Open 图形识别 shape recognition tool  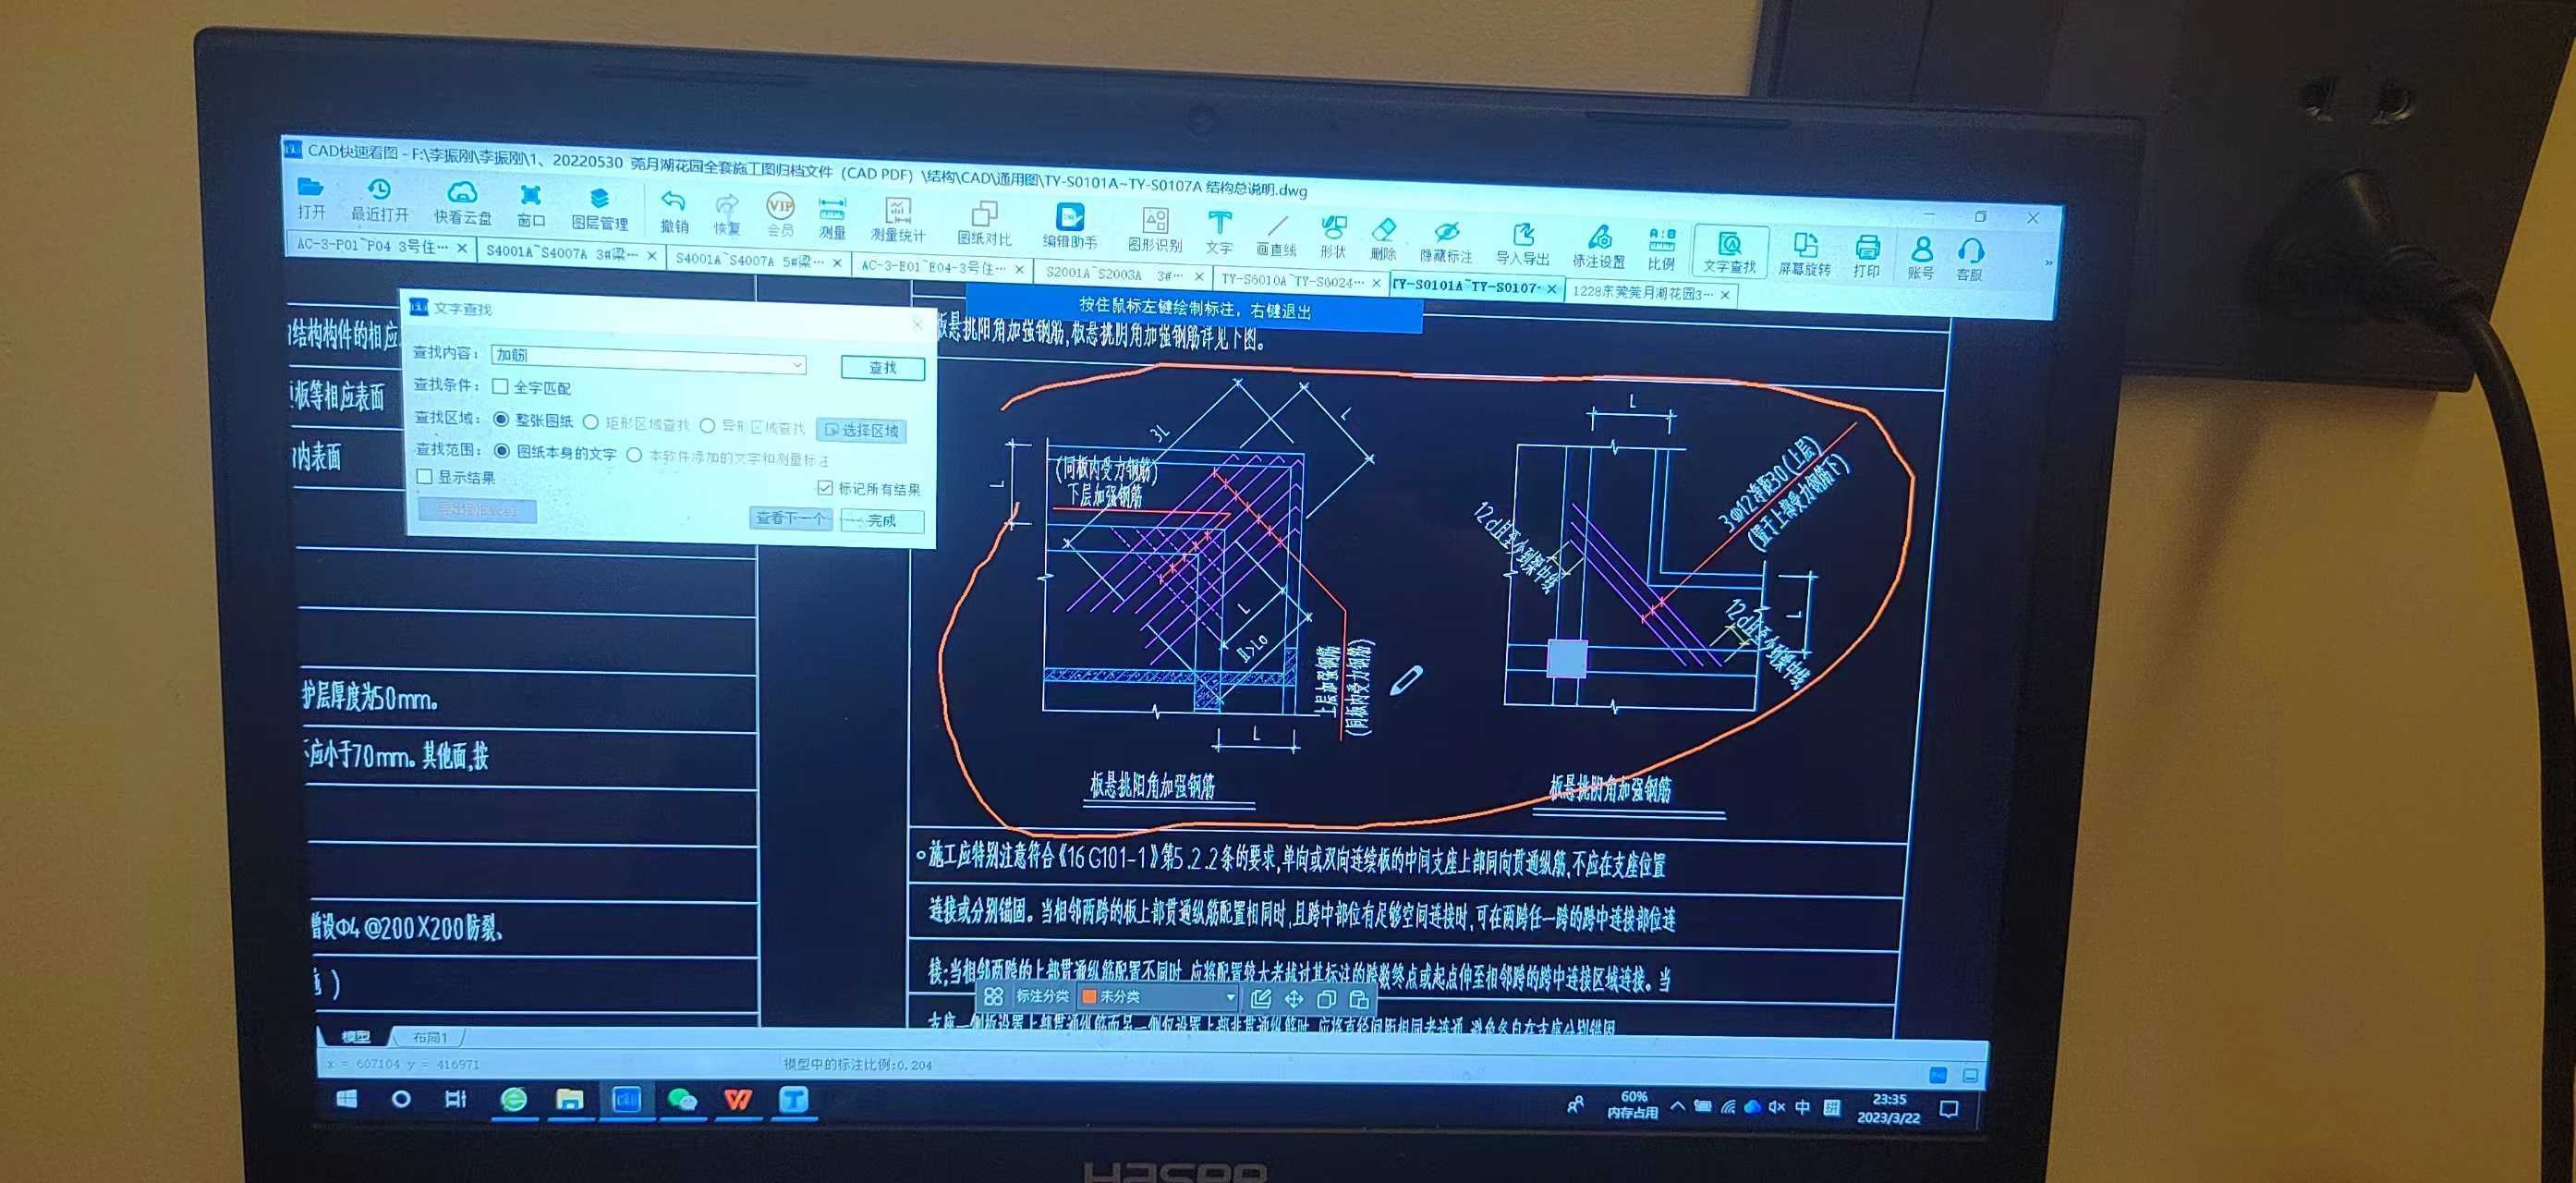1155,230
